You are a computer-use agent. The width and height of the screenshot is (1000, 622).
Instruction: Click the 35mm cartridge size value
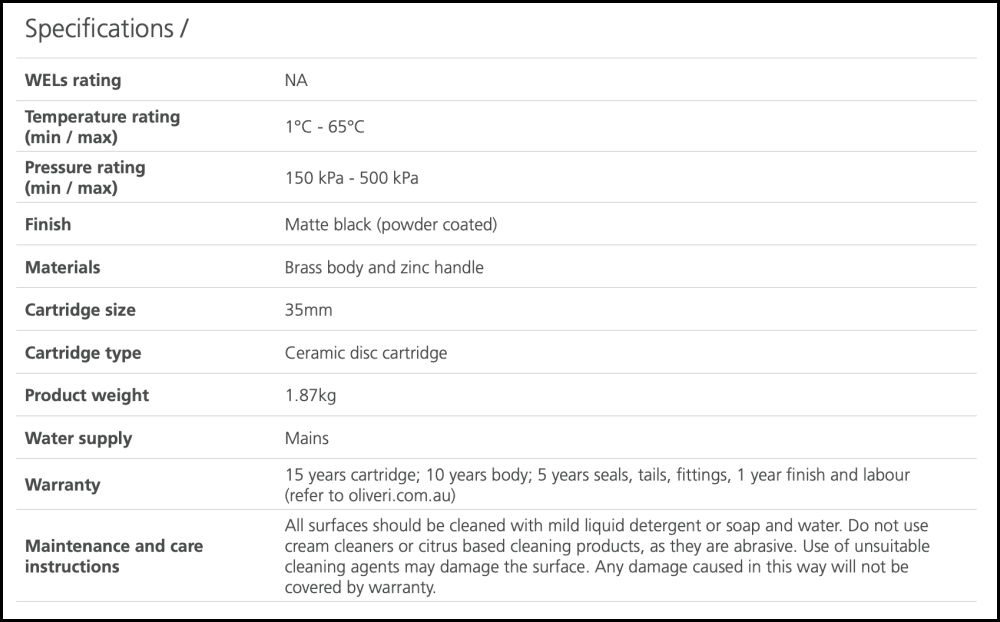[x=308, y=310]
